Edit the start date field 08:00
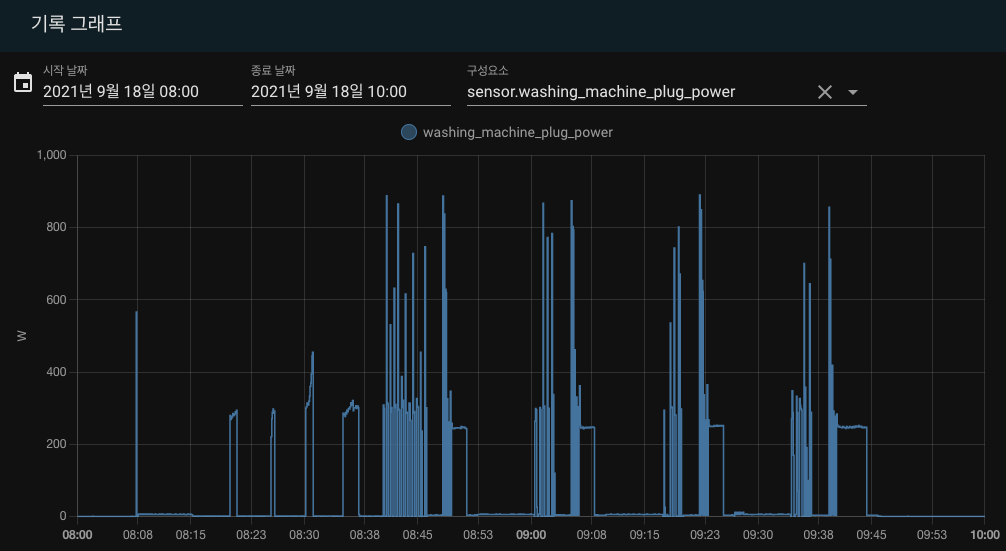The image size is (1006, 551). click(142, 92)
